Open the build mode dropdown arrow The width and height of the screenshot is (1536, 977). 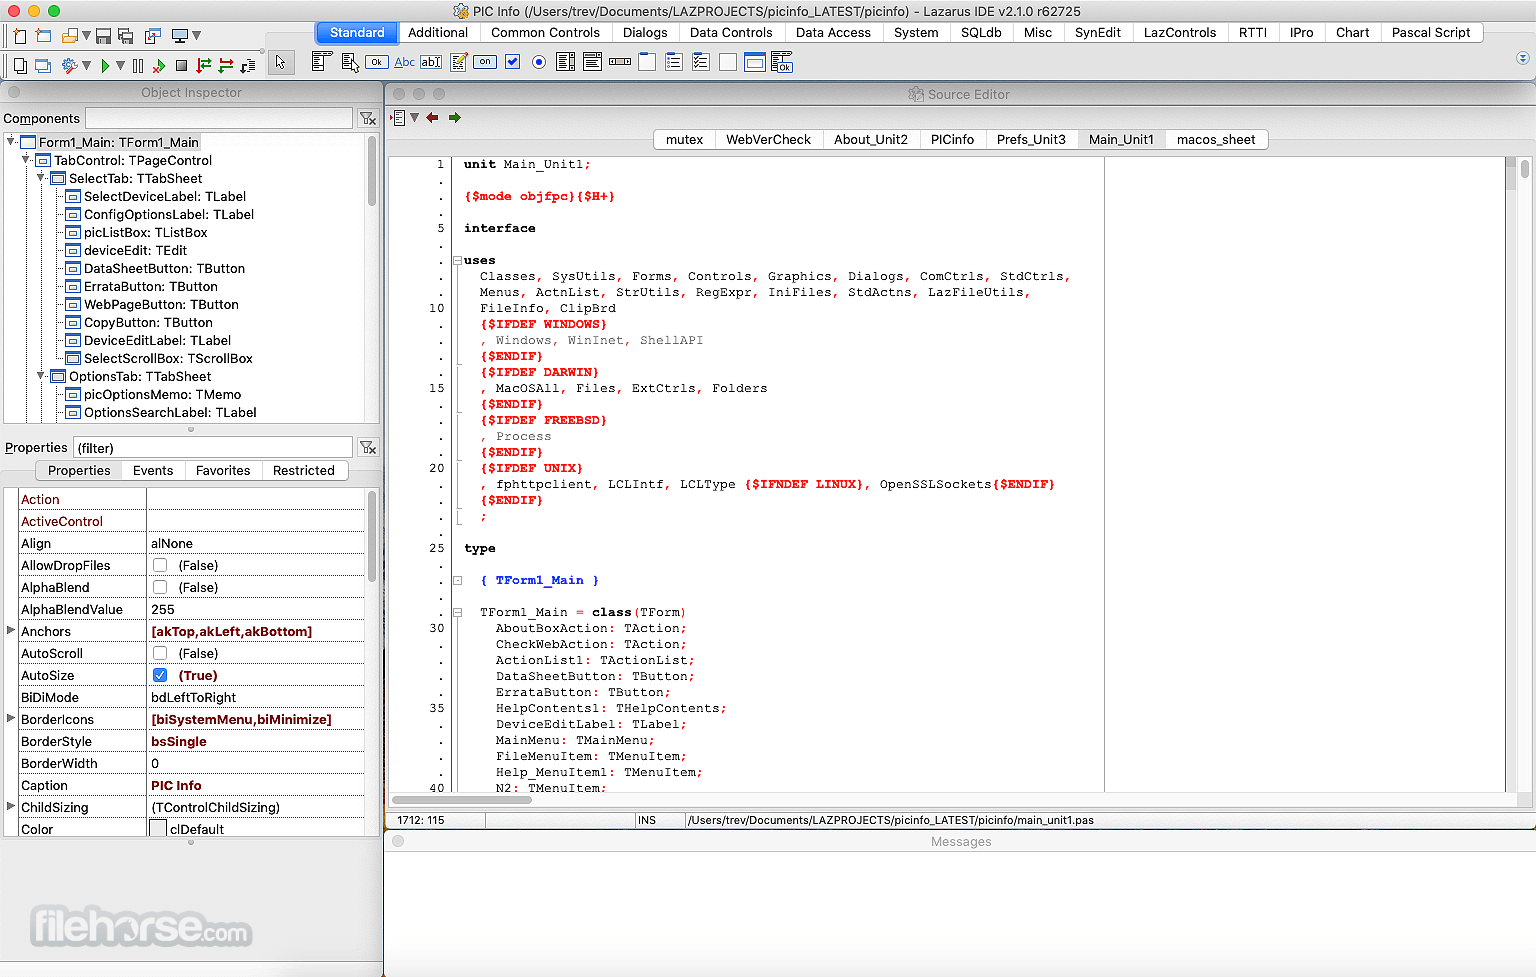(x=86, y=66)
